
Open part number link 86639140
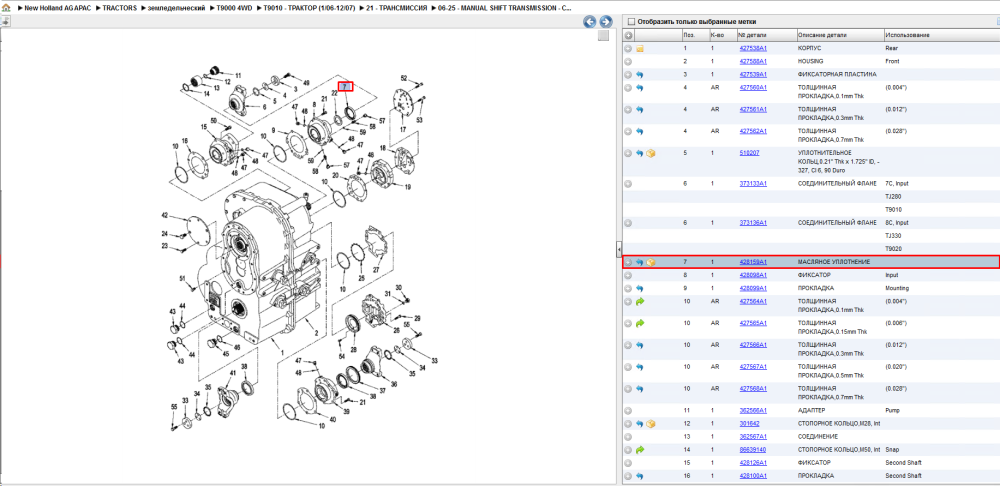coord(753,450)
